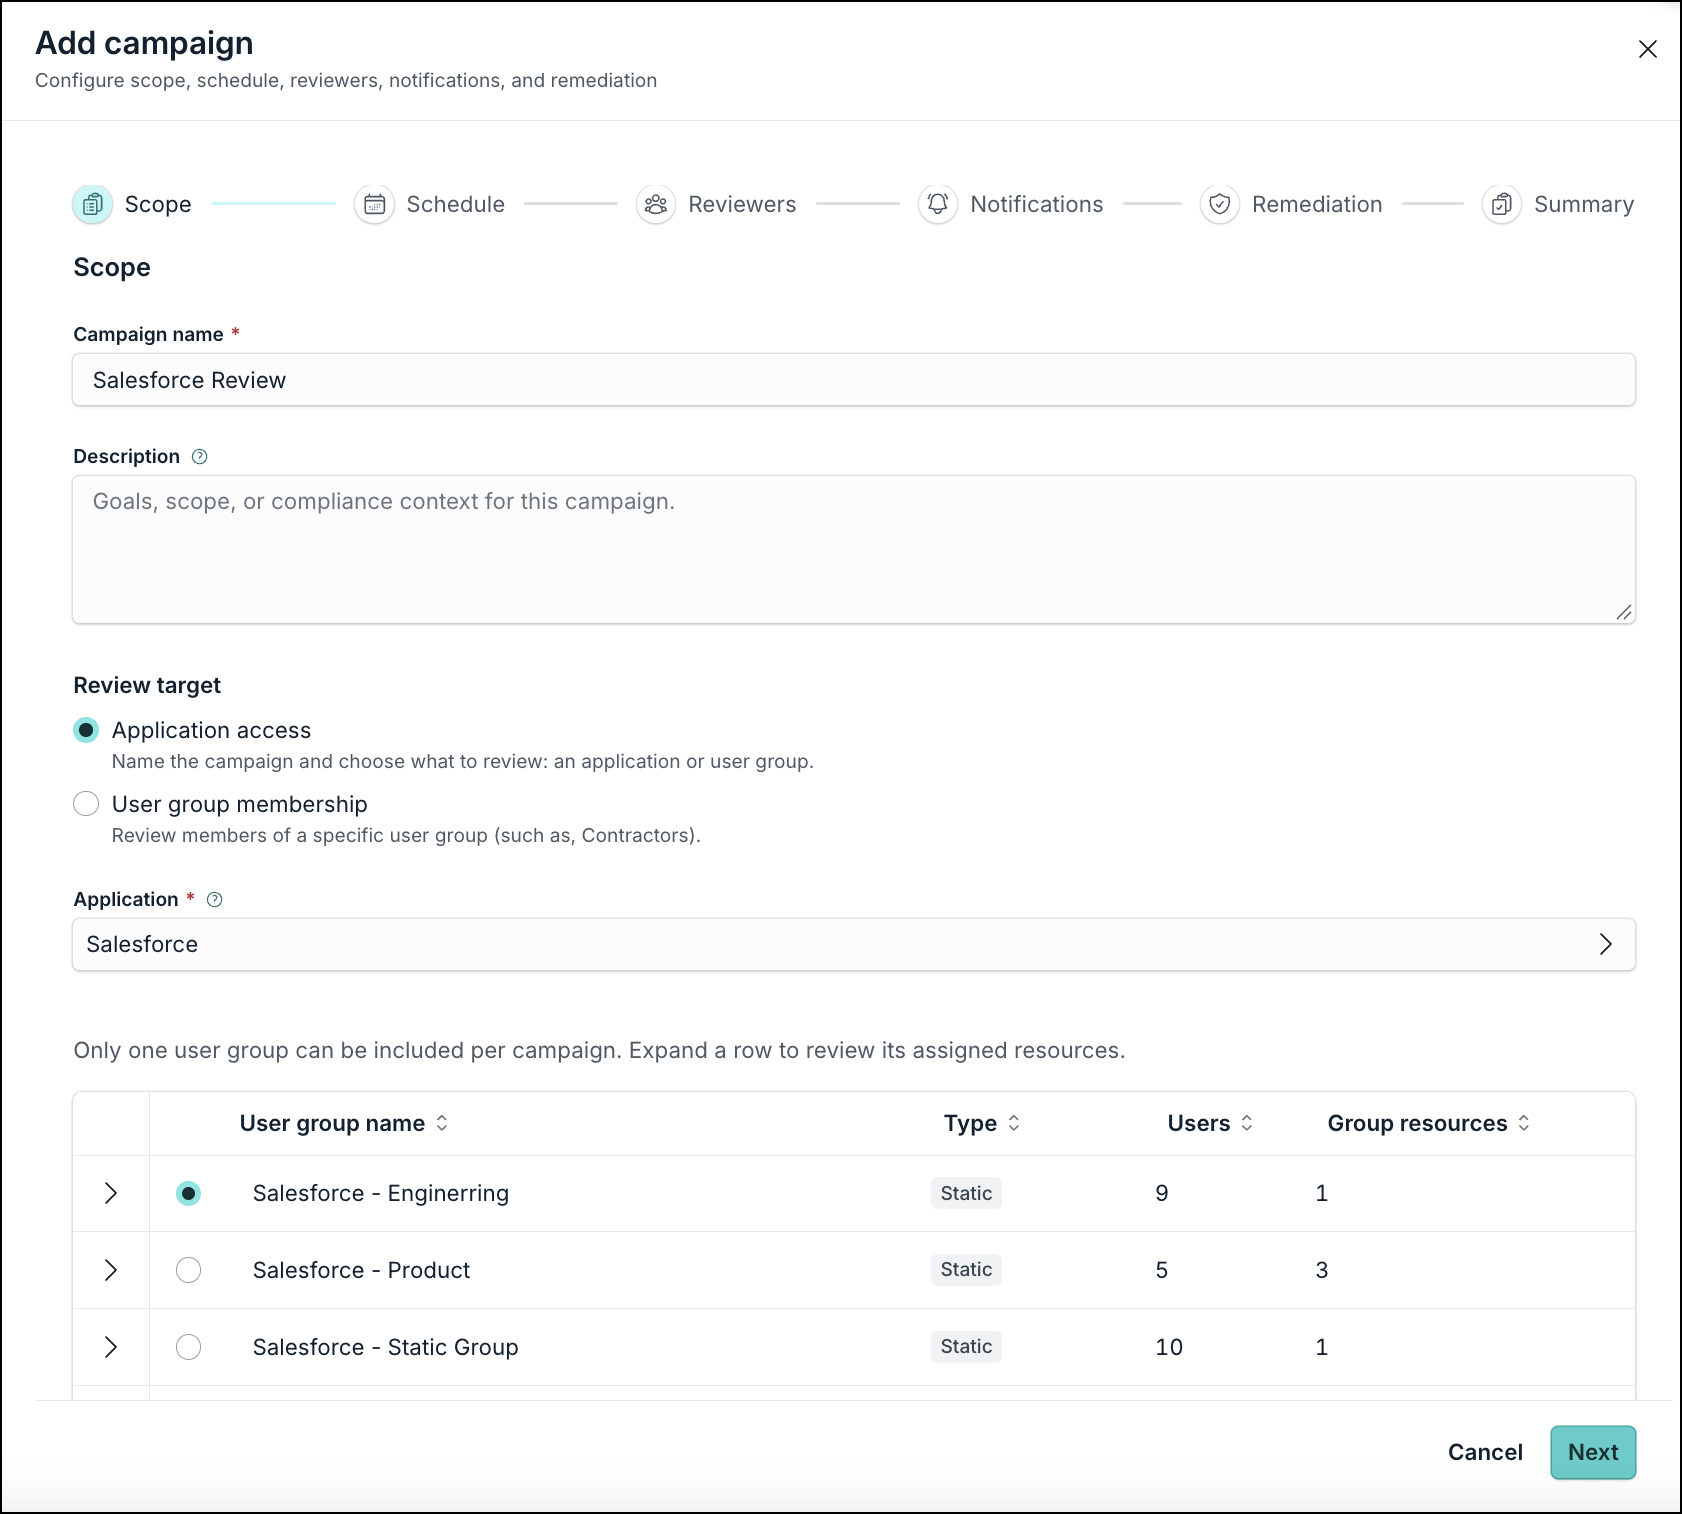Viewport: 1682px width, 1514px height.
Task: Click the users count 9 cell
Action: [x=1162, y=1193]
